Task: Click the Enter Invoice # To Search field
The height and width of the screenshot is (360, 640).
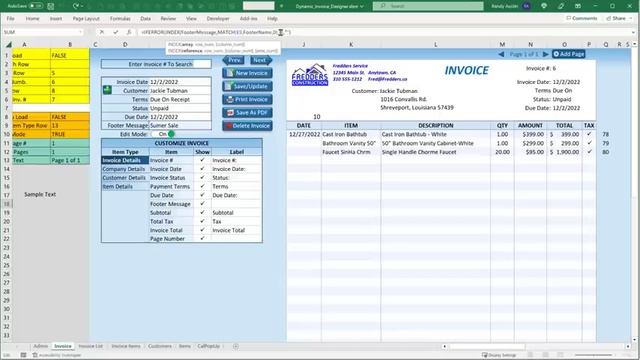Action: (x=156, y=64)
